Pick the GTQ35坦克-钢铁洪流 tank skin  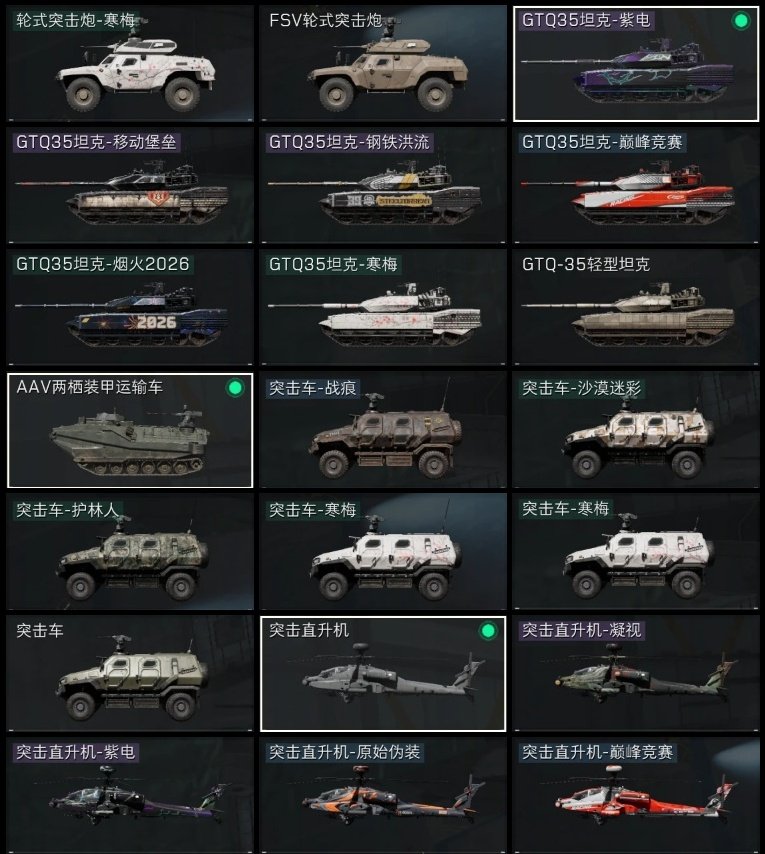(383, 185)
